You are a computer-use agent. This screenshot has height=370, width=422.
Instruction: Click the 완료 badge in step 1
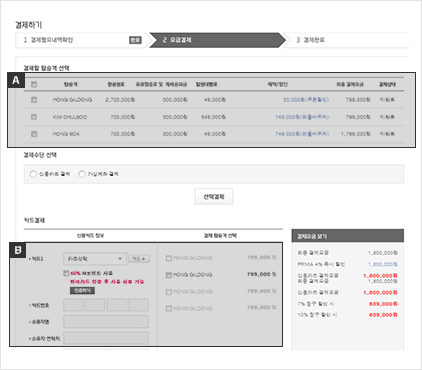[x=135, y=40]
